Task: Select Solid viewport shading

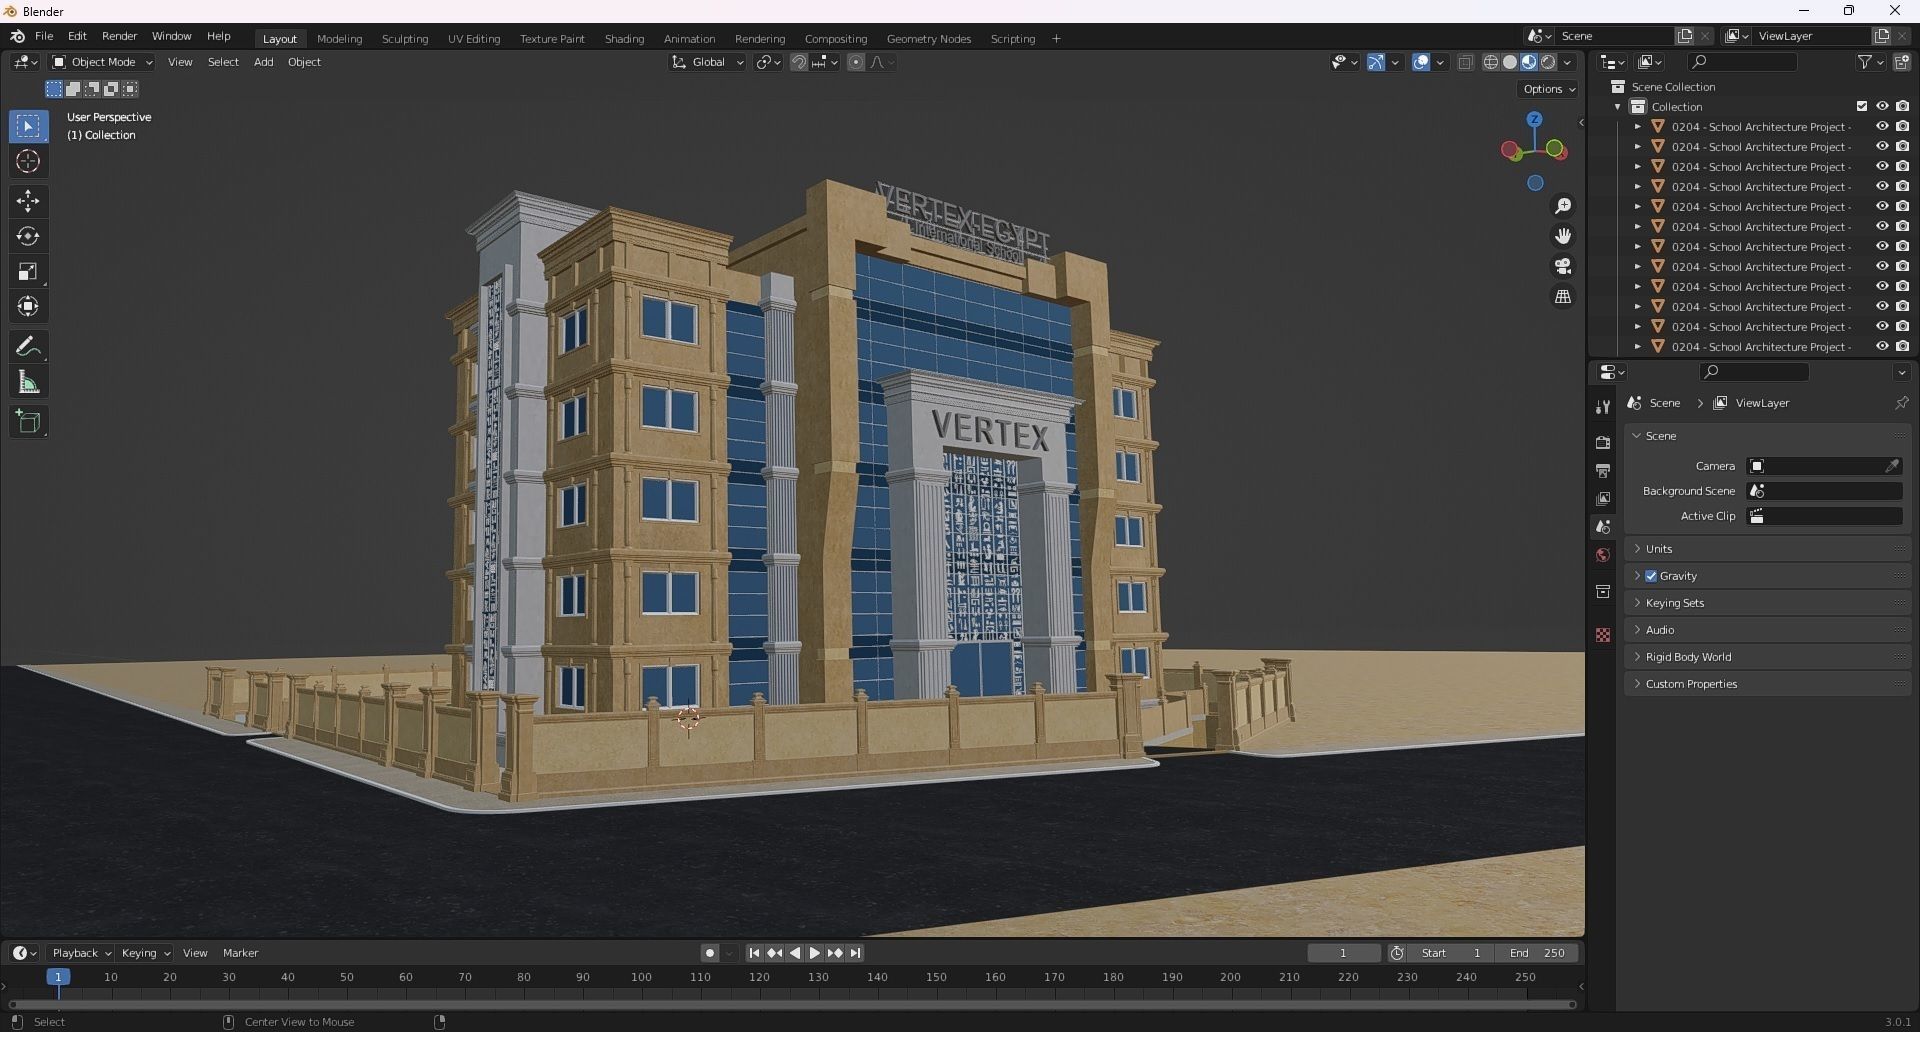Action: click(x=1510, y=62)
